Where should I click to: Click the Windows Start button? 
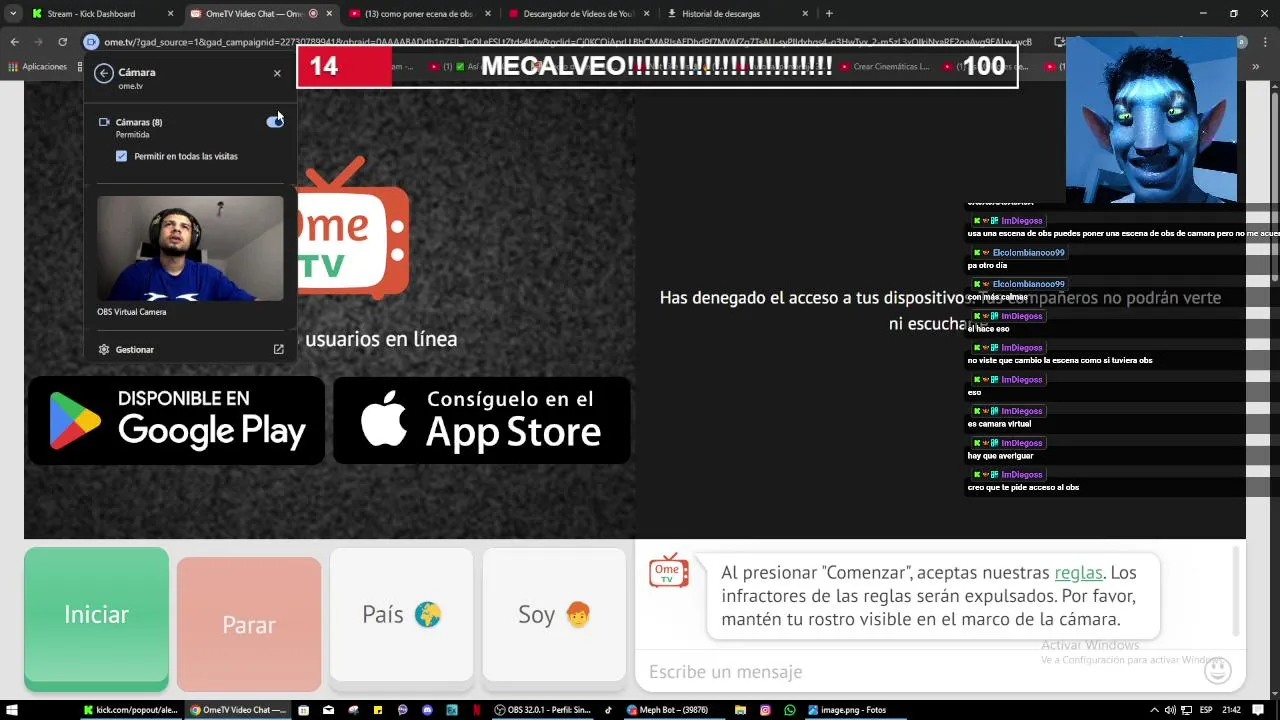[13, 710]
